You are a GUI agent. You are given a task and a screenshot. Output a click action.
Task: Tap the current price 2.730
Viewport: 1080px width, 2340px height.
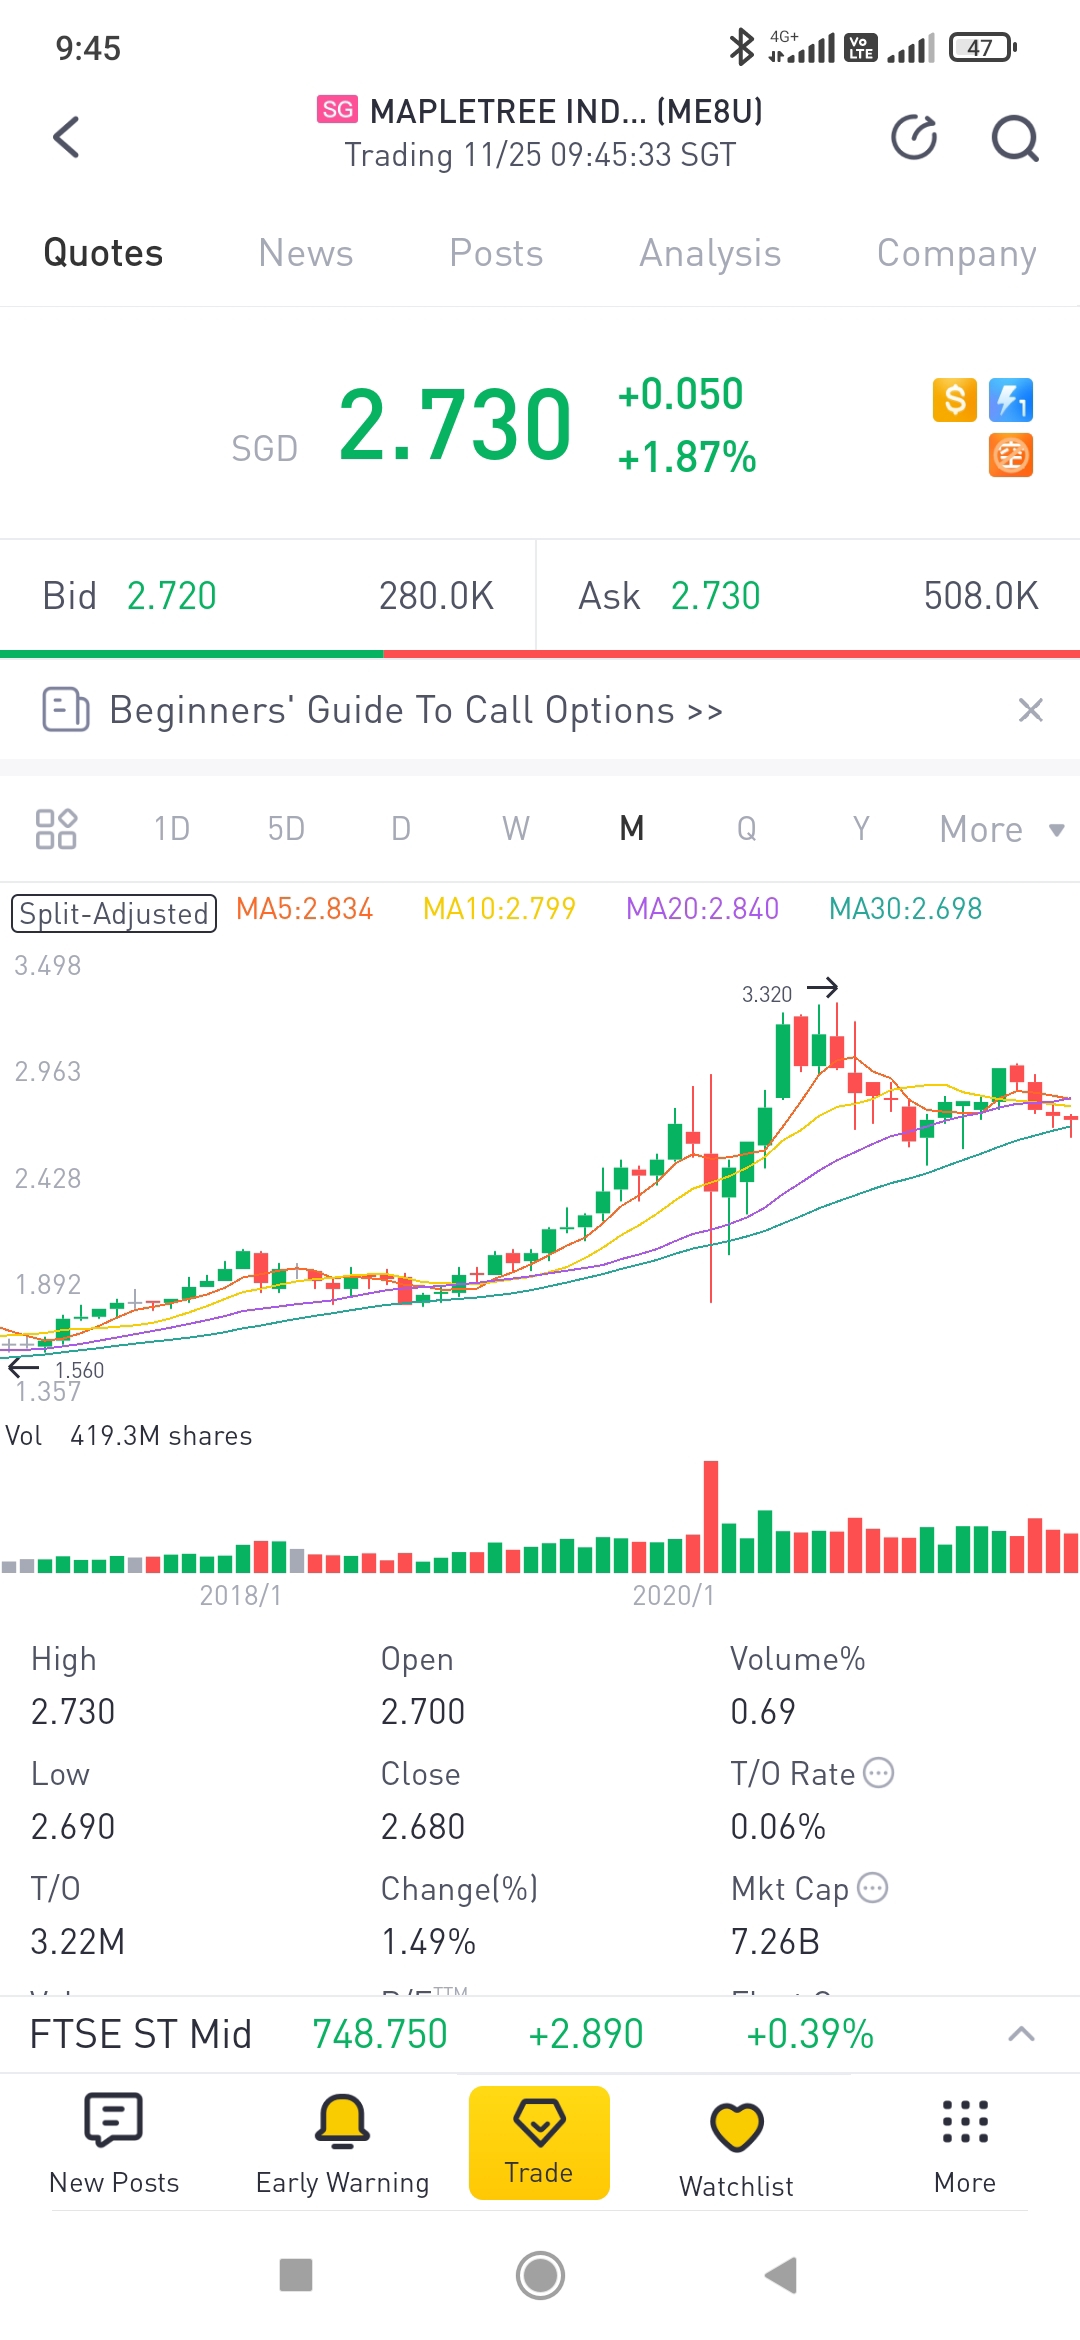point(455,425)
